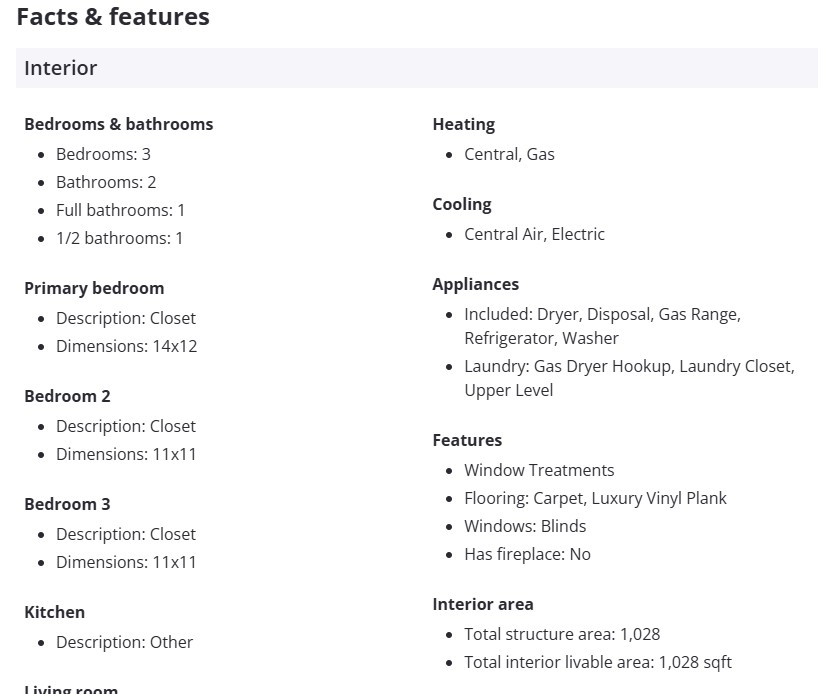The width and height of the screenshot is (823, 694).
Task: Select the Bedrooms & bathrooms heading
Action: (118, 124)
